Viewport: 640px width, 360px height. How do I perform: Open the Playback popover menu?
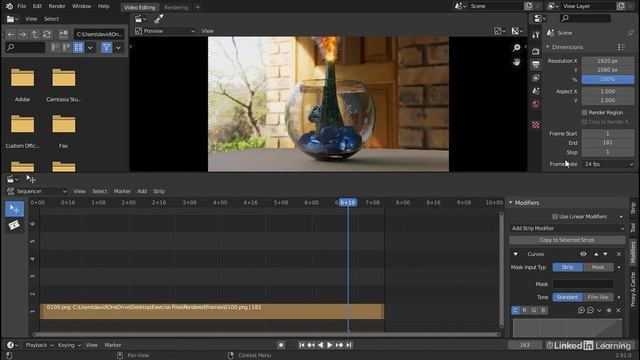click(39, 345)
